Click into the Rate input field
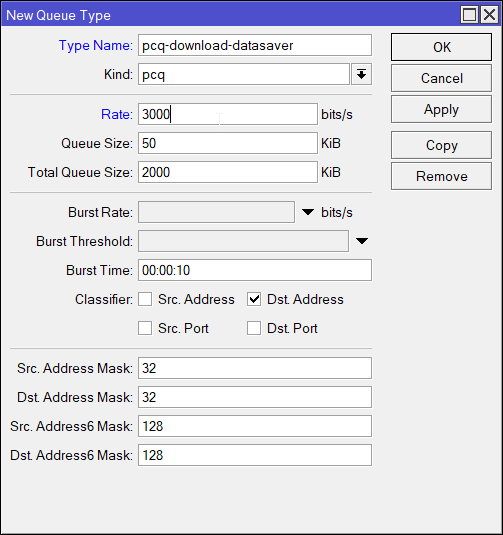 [x=228, y=114]
